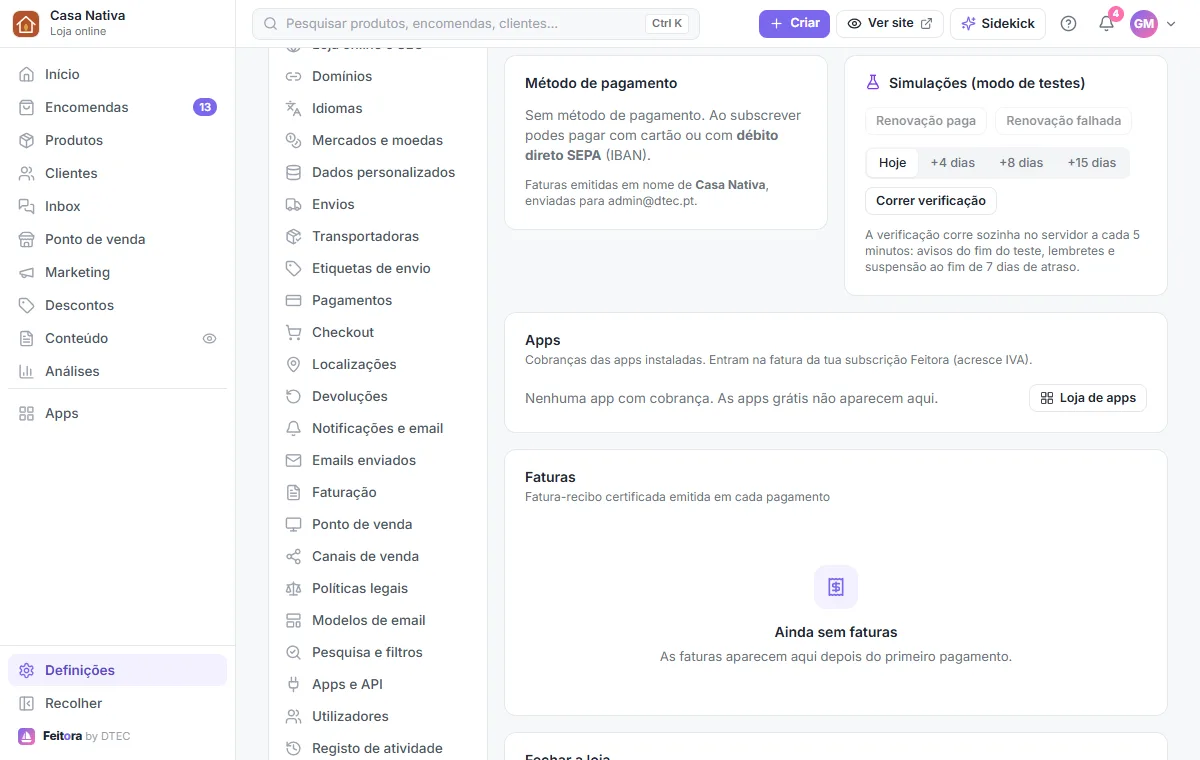Click the Renovação falhada button
This screenshot has height=760, width=1200.
tap(1063, 121)
